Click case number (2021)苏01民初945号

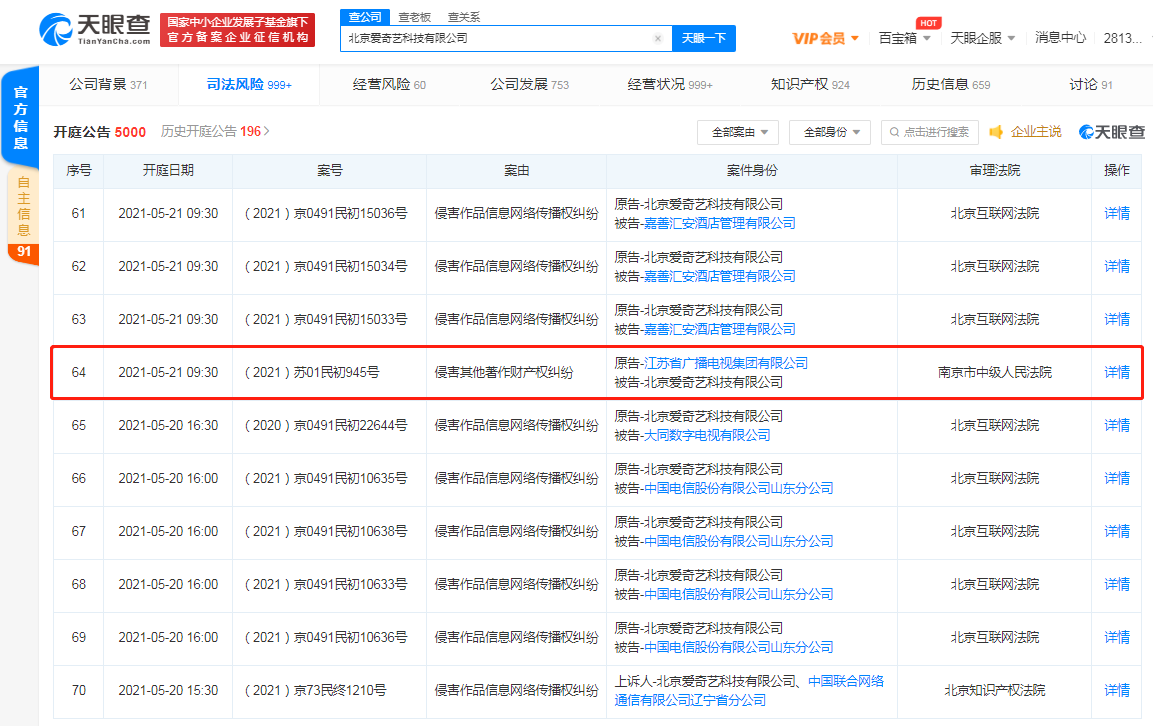click(x=312, y=372)
